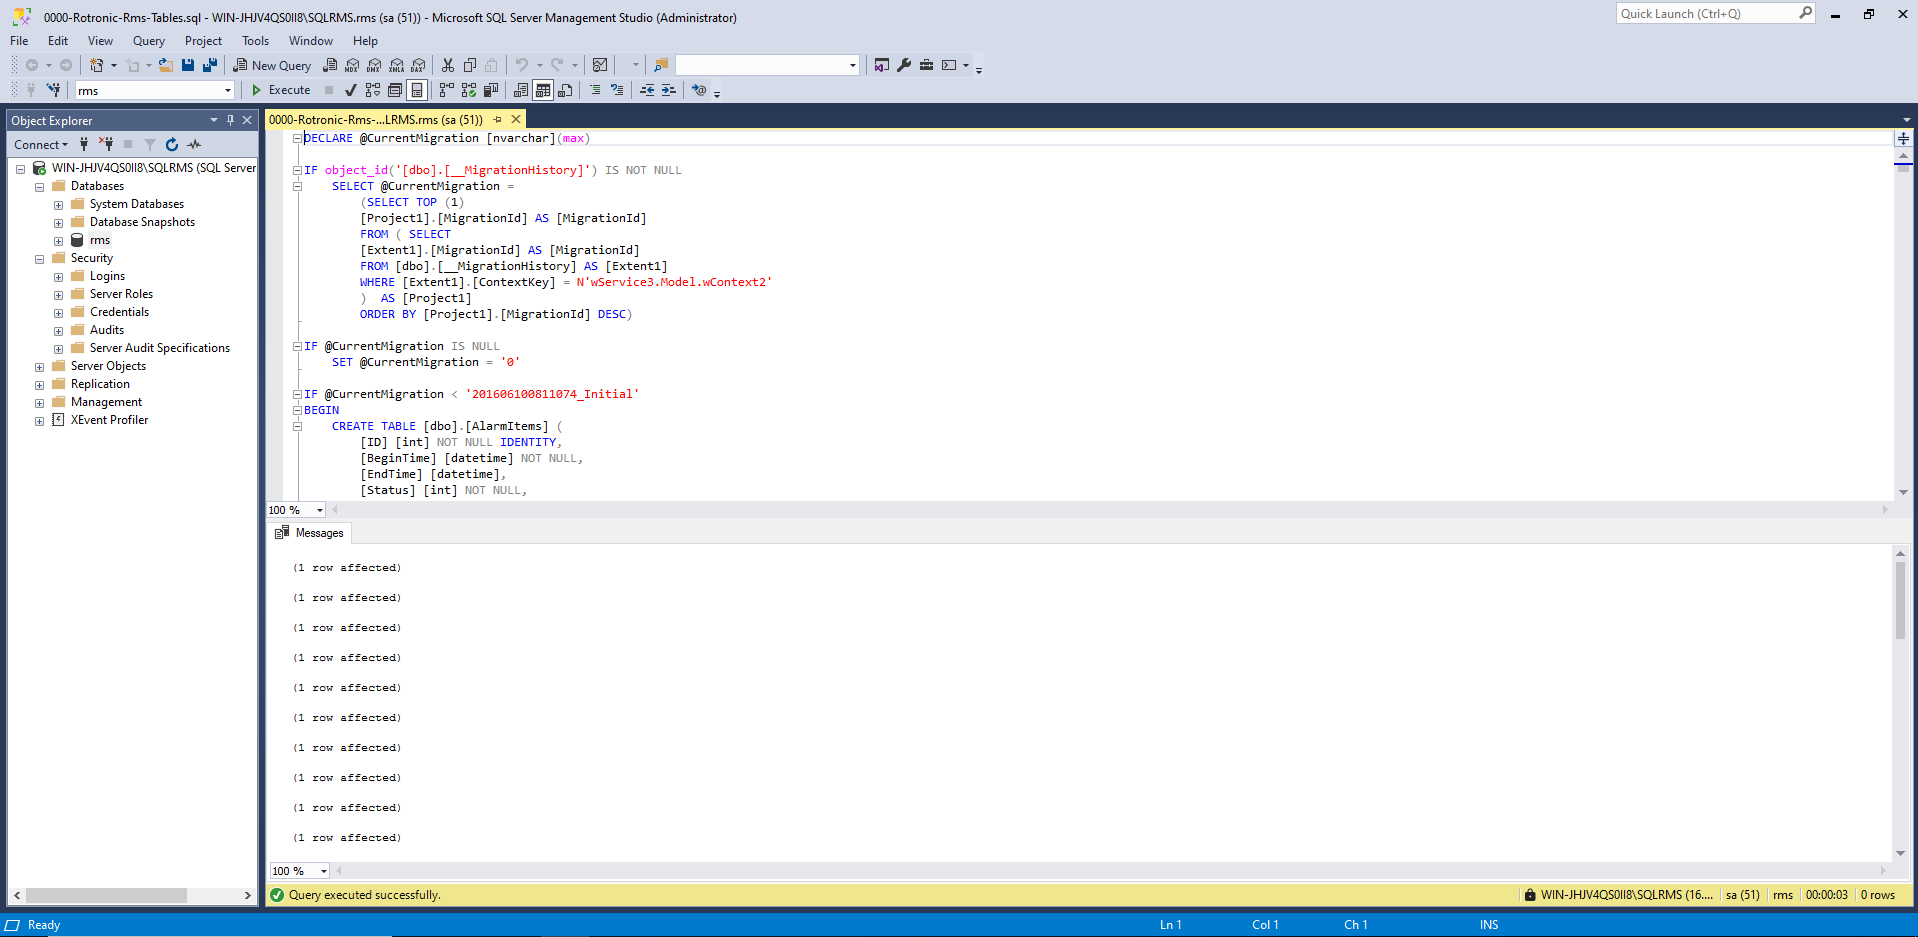Click Uncomment selected lines icon
The height and width of the screenshot is (937, 1918).
617,90
